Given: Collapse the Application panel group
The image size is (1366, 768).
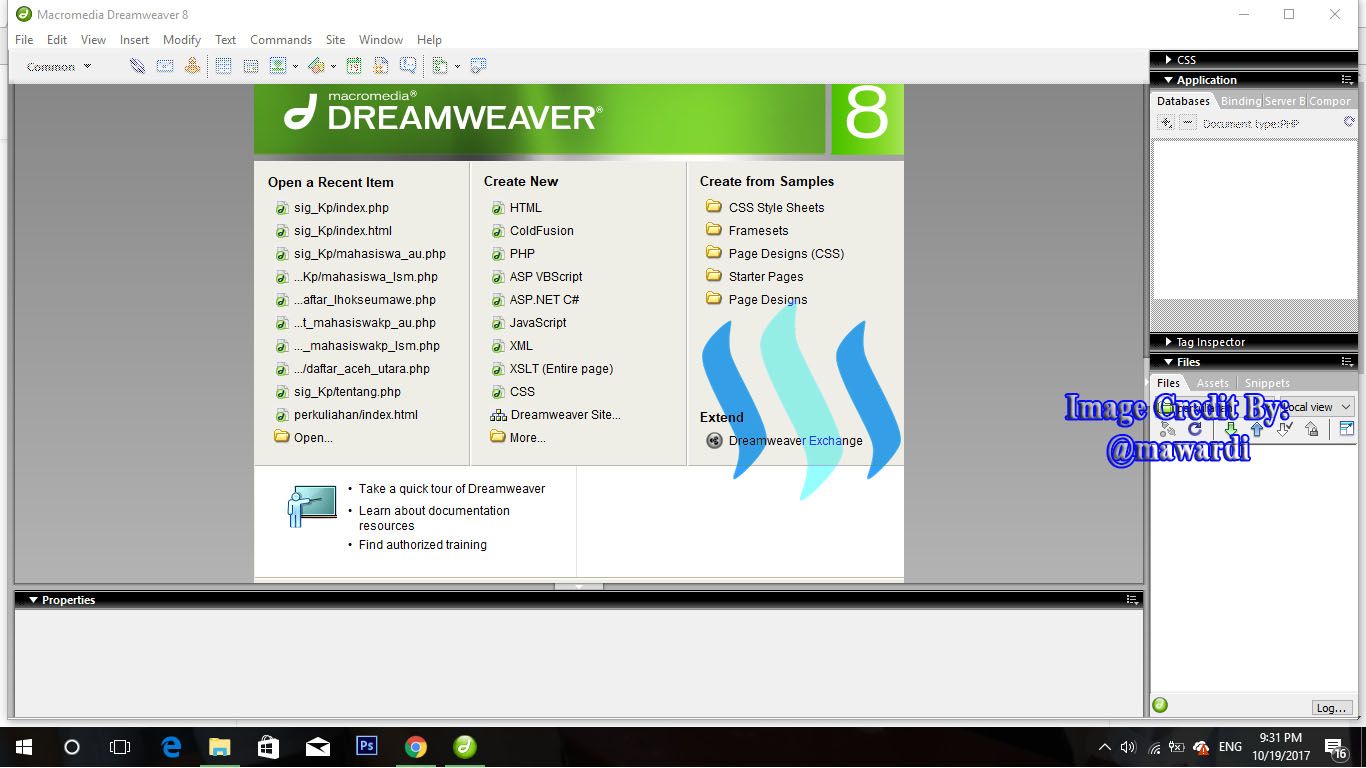Looking at the screenshot, I should click(1168, 80).
